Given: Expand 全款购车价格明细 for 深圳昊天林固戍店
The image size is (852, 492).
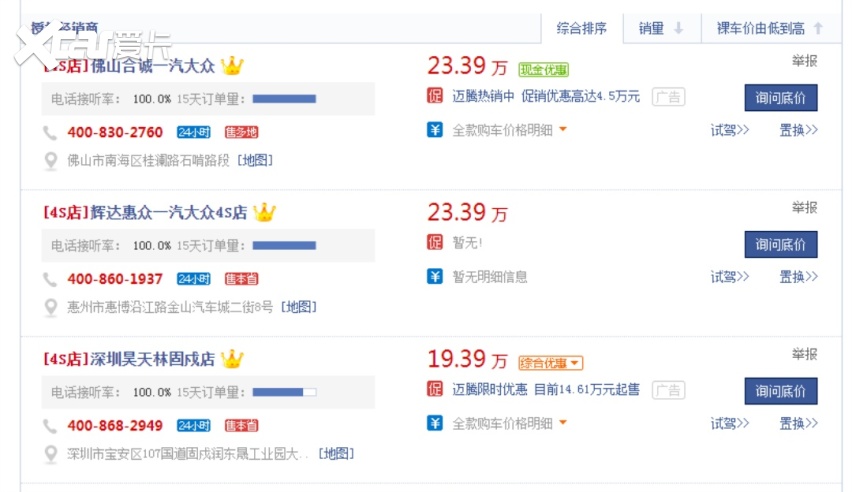Looking at the screenshot, I should (510, 423).
